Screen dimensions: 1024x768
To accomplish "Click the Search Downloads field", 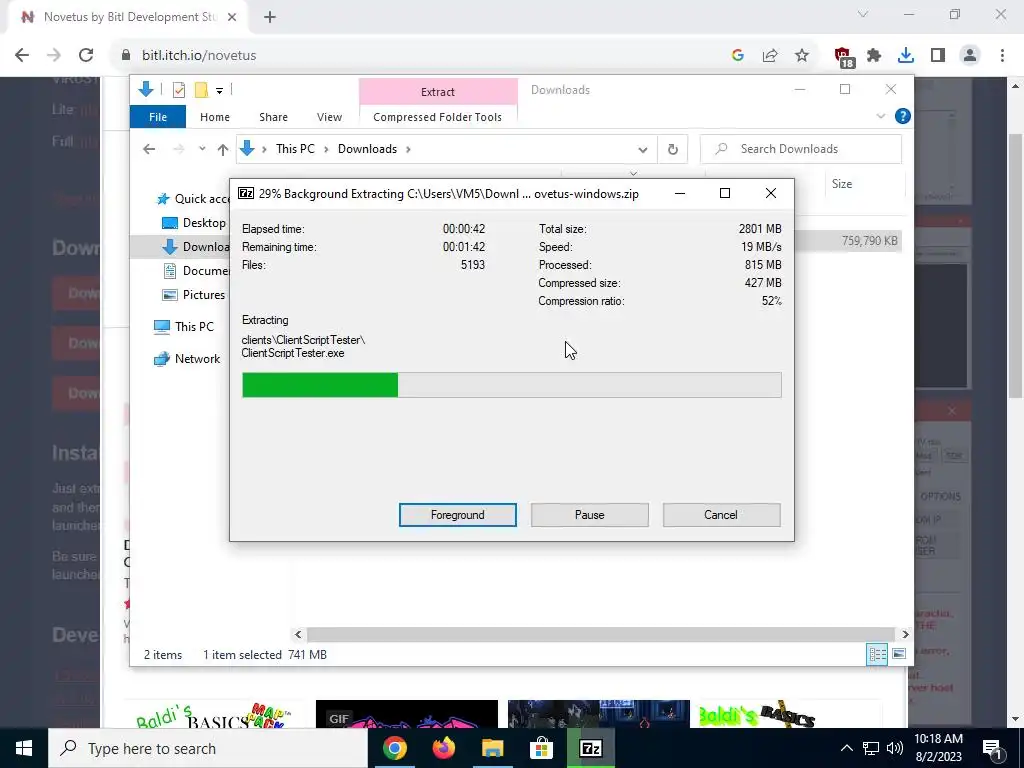I will pos(801,149).
